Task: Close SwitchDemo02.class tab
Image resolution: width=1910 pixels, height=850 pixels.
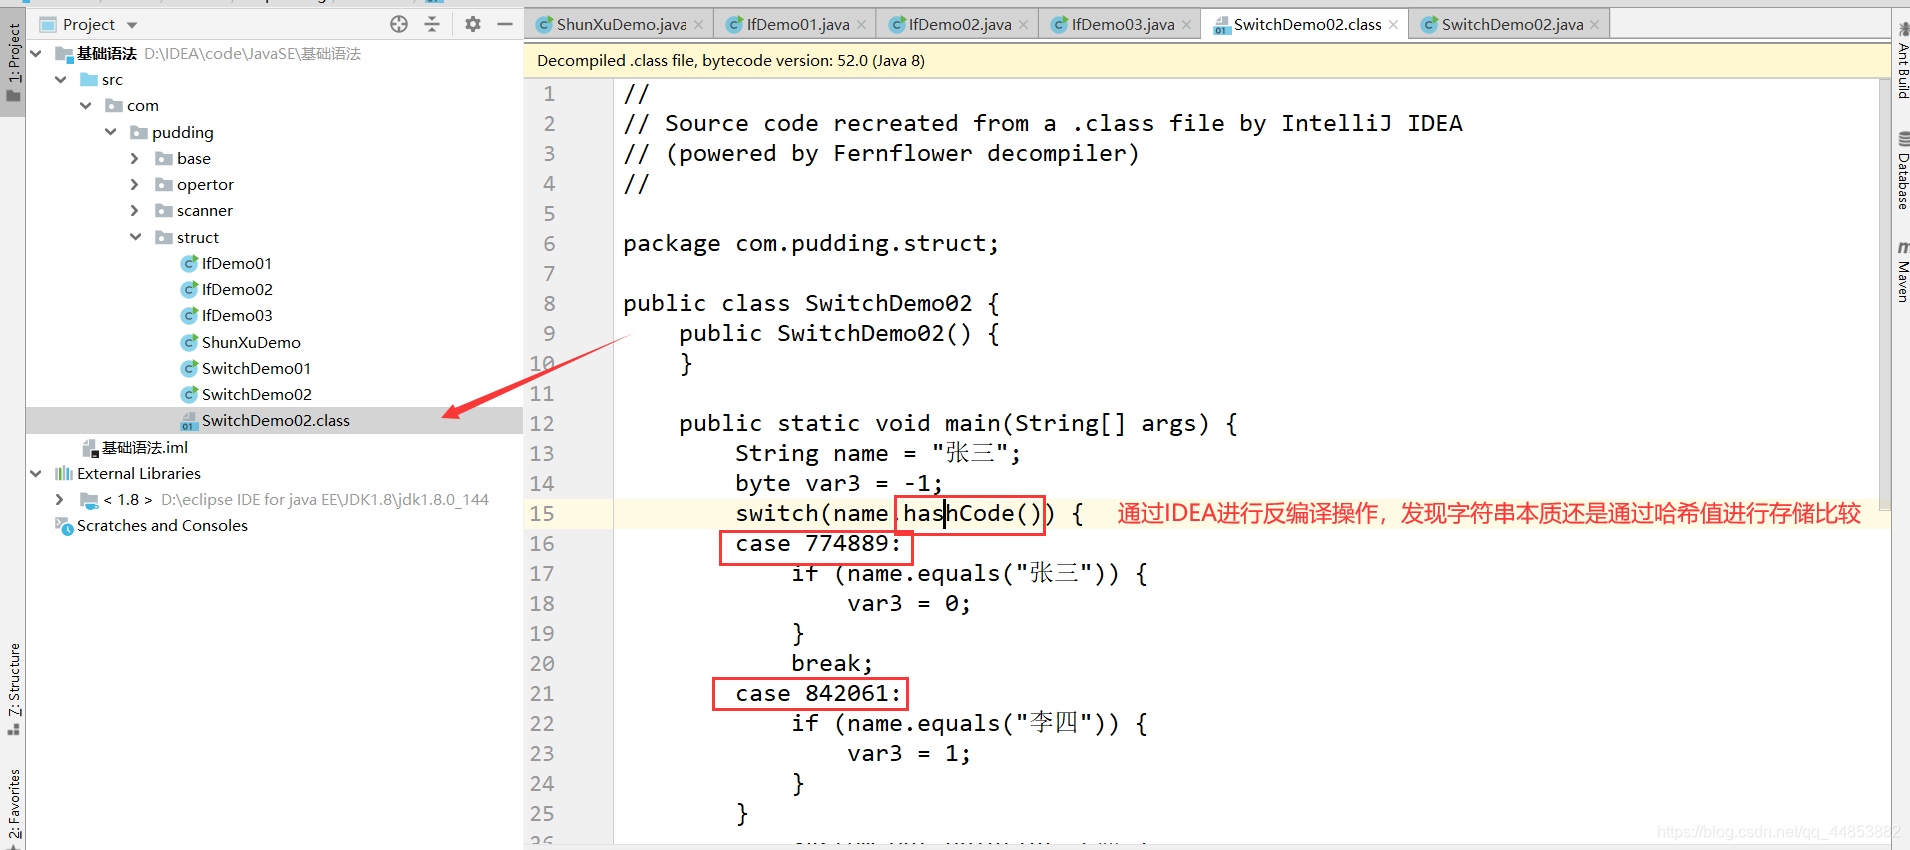Action: pos(1393,25)
